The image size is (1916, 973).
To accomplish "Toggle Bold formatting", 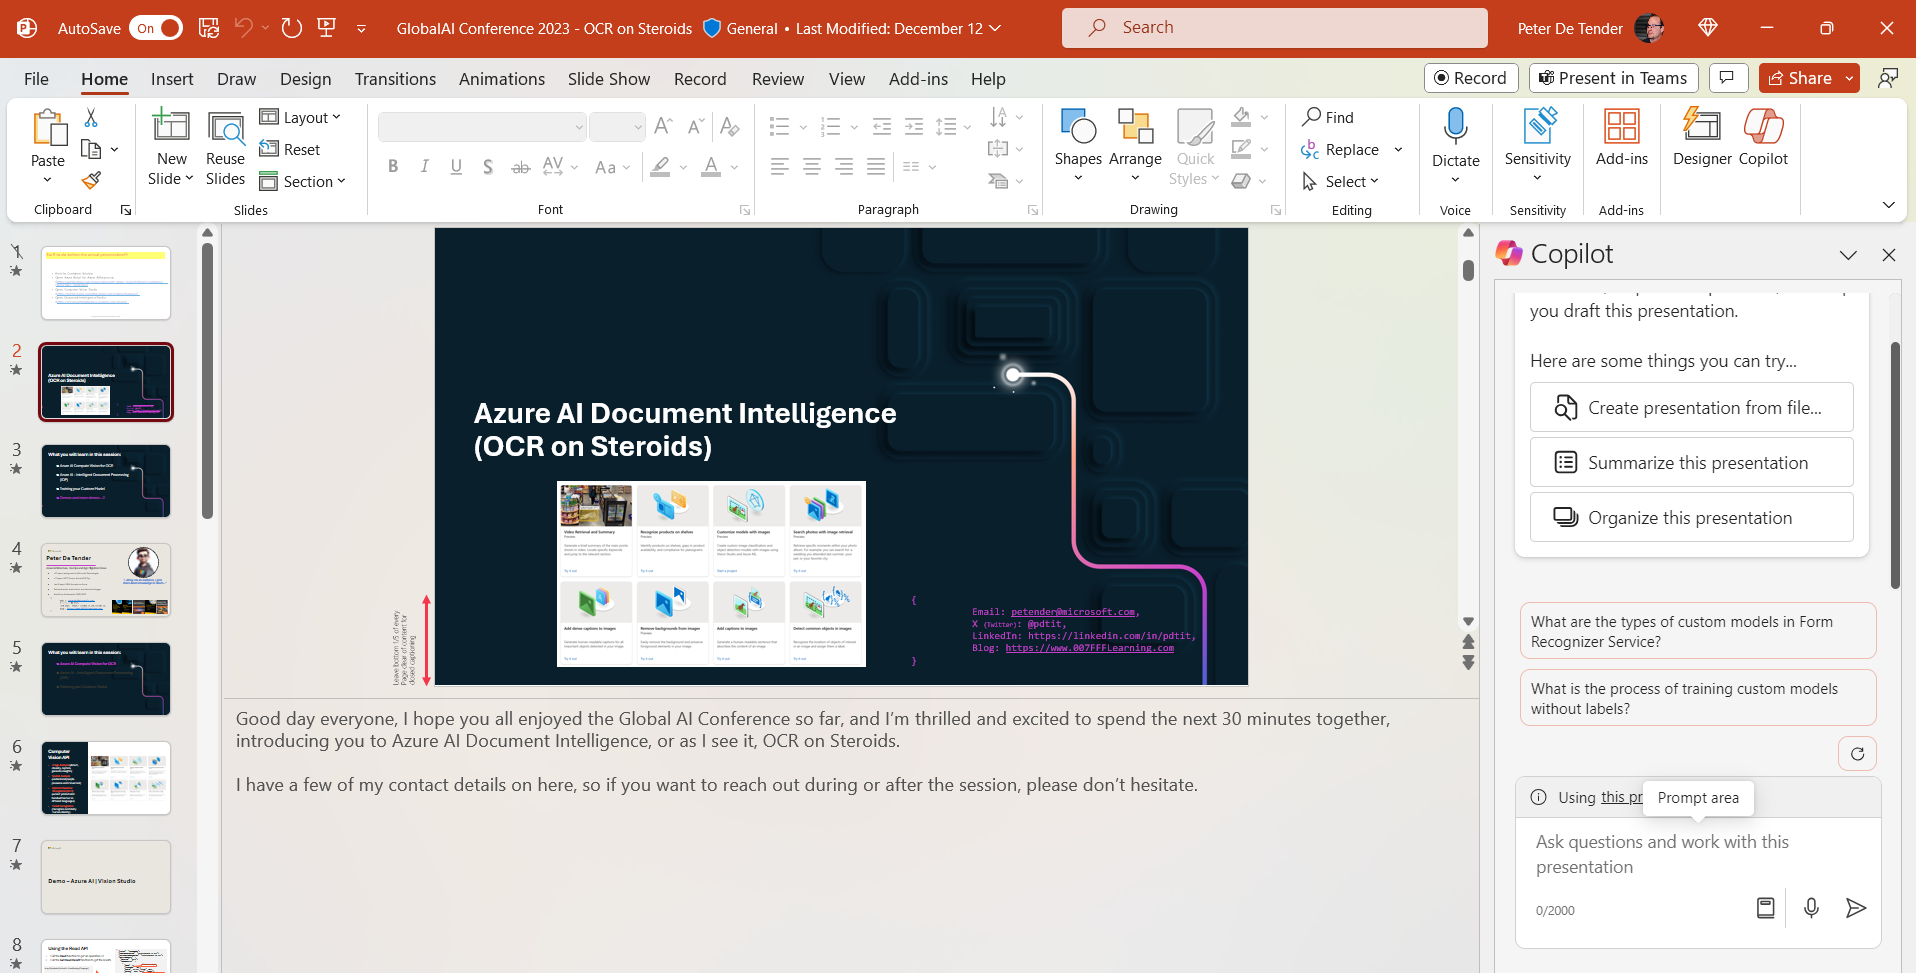I will click(x=393, y=167).
